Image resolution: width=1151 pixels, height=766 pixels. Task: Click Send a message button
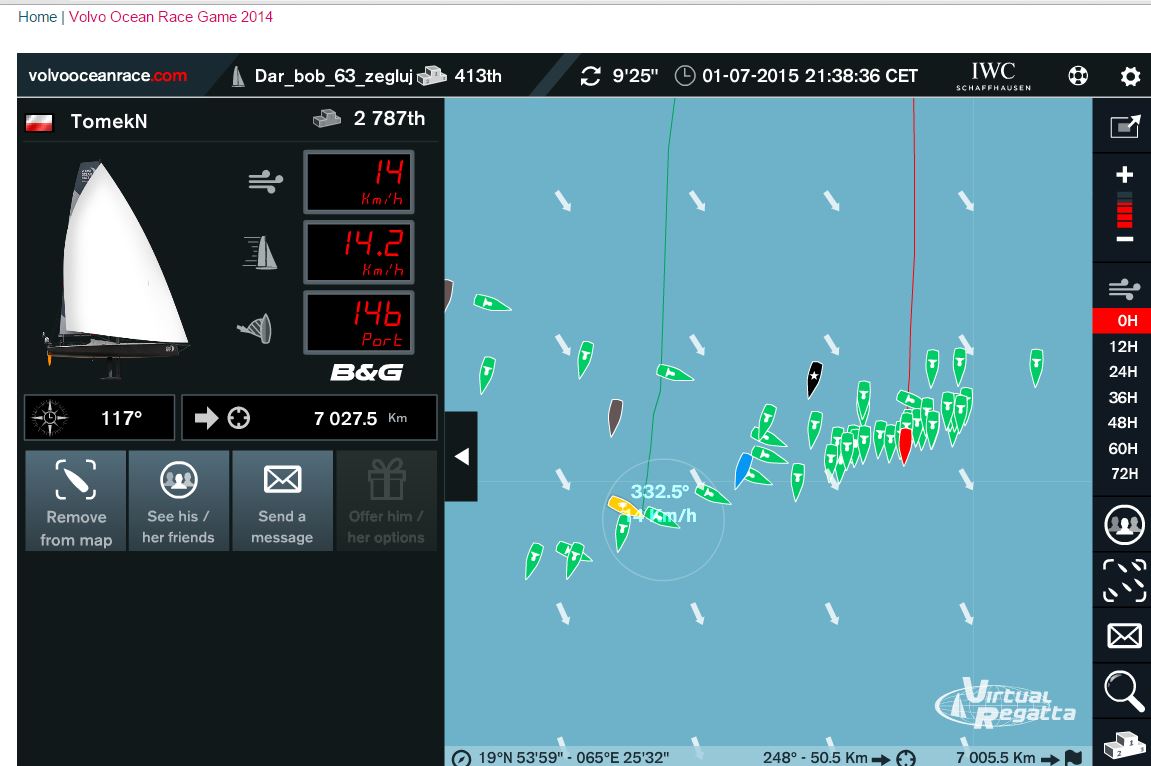tap(283, 500)
